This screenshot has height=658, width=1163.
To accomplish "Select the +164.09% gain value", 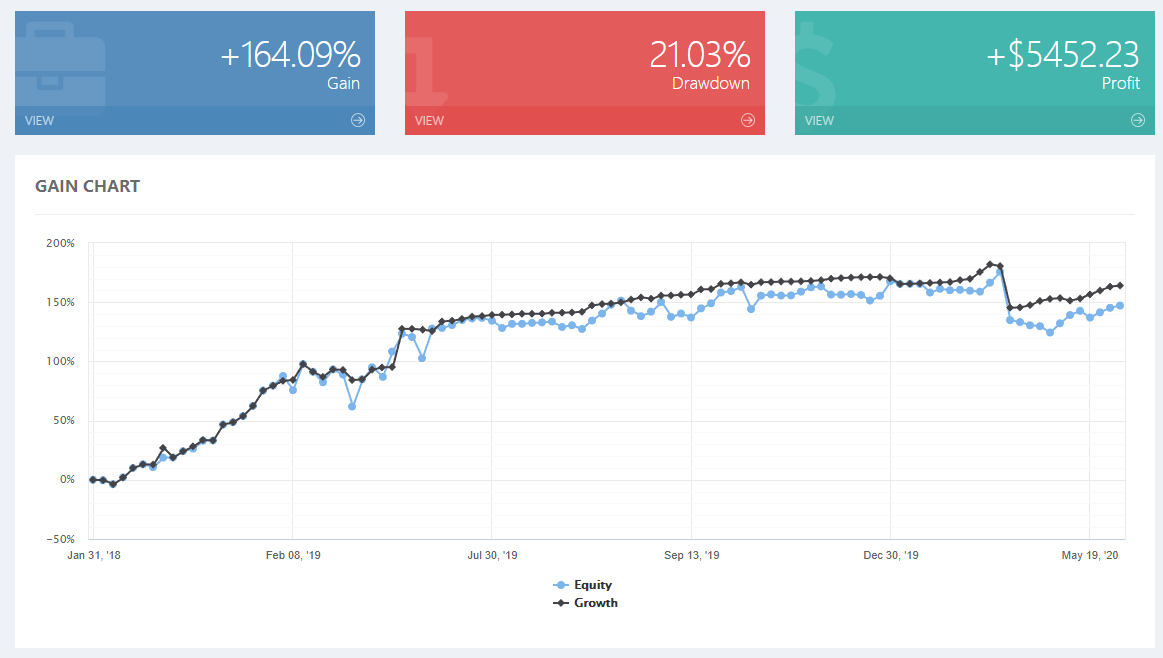I will (290, 55).
